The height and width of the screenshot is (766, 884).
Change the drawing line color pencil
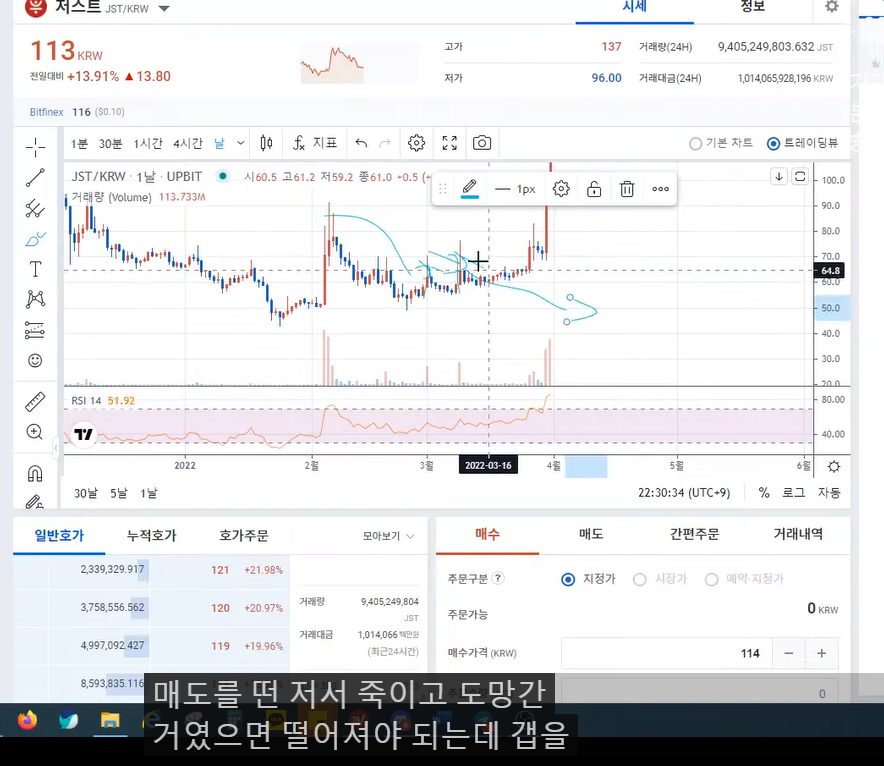469,189
